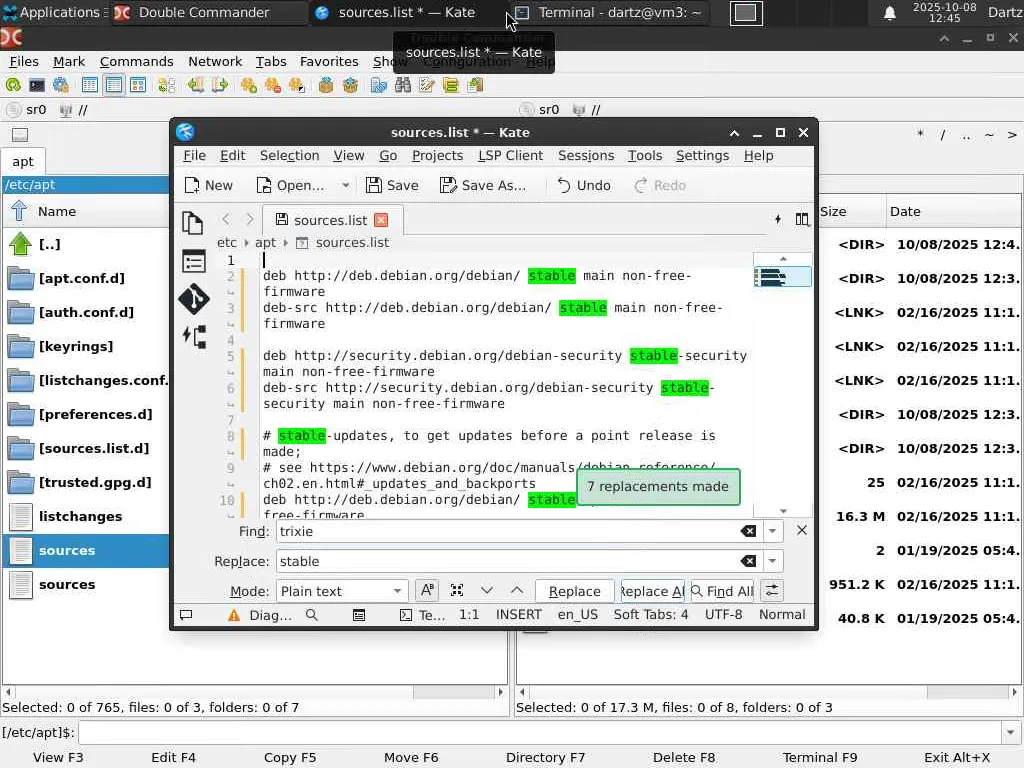Switch to Full columns view in Double Commander toolbar
This screenshot has height=768, width=1024.
114,85
